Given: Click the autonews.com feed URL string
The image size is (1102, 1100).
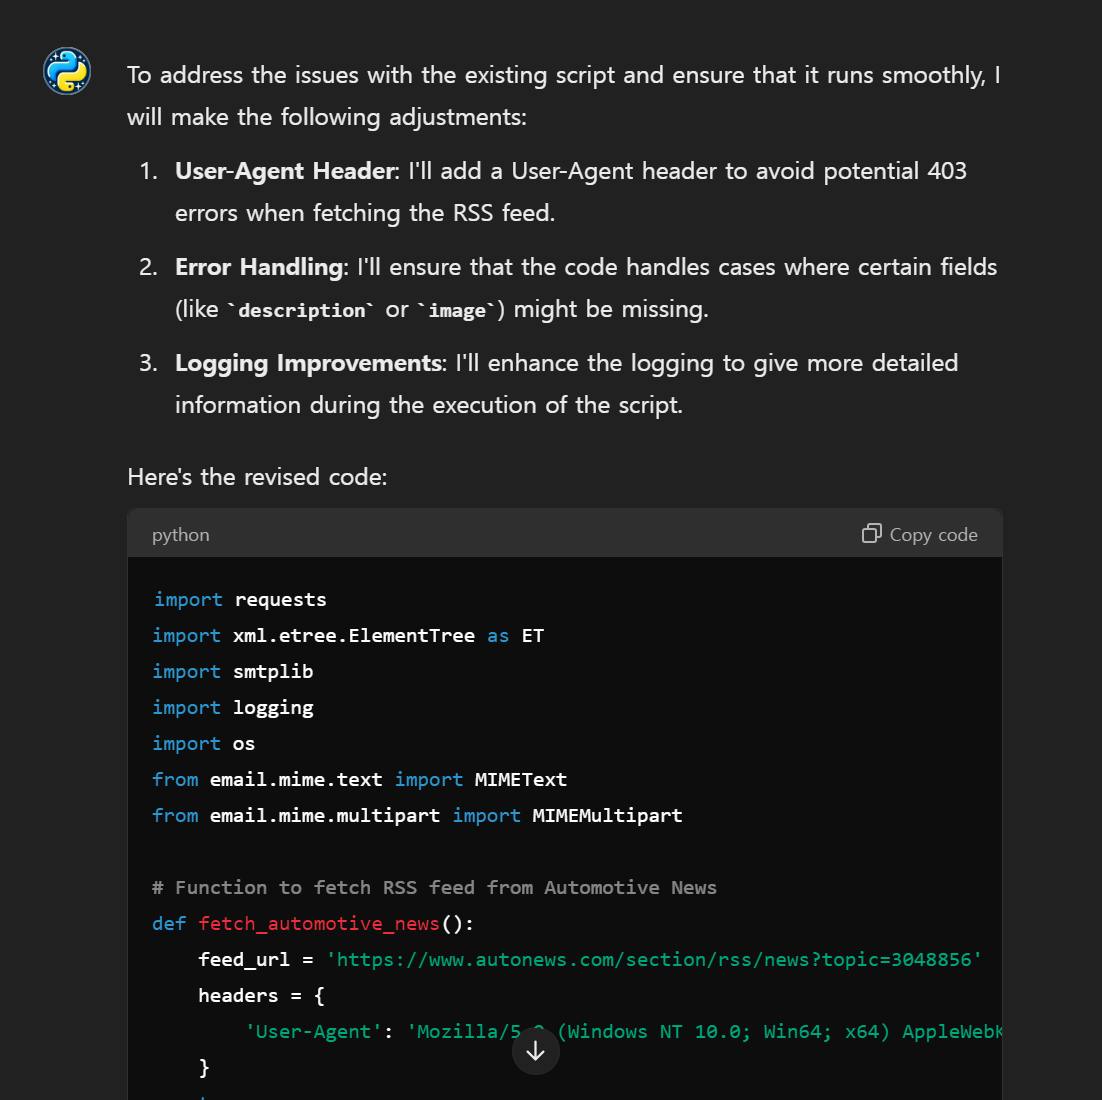Looking at the screenshot, I should [x=654, y=959].
